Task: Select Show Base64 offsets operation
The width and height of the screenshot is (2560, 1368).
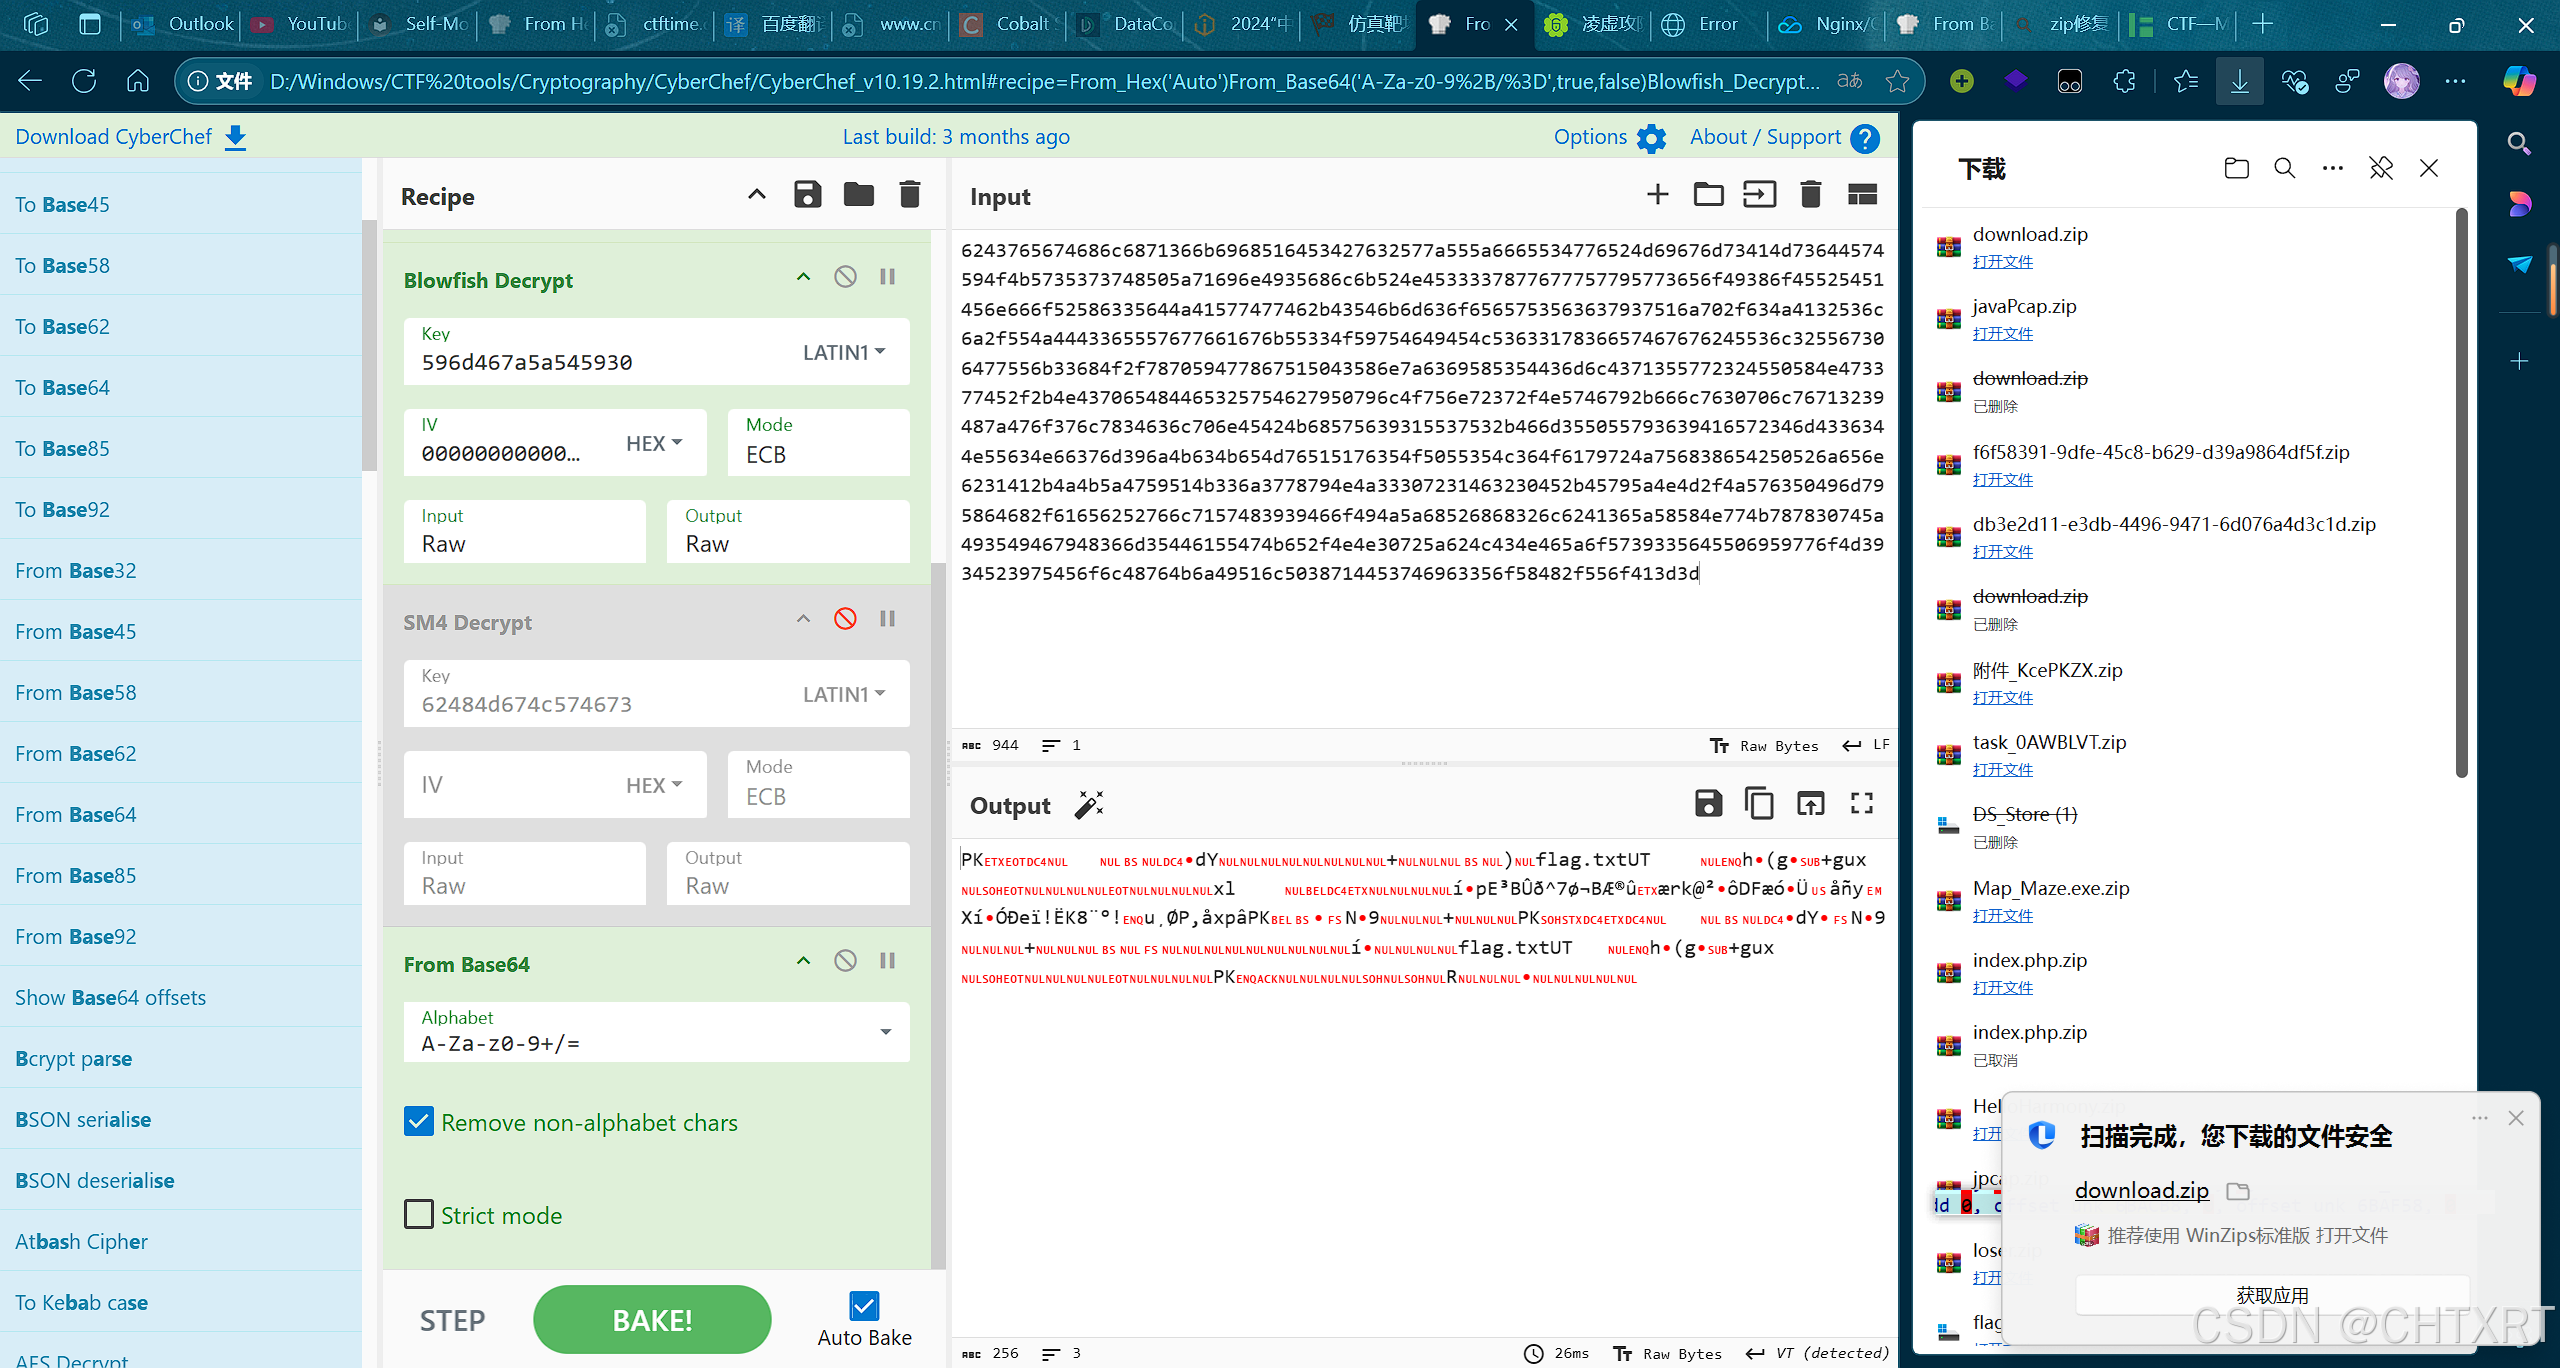Action: pos(180,997)
